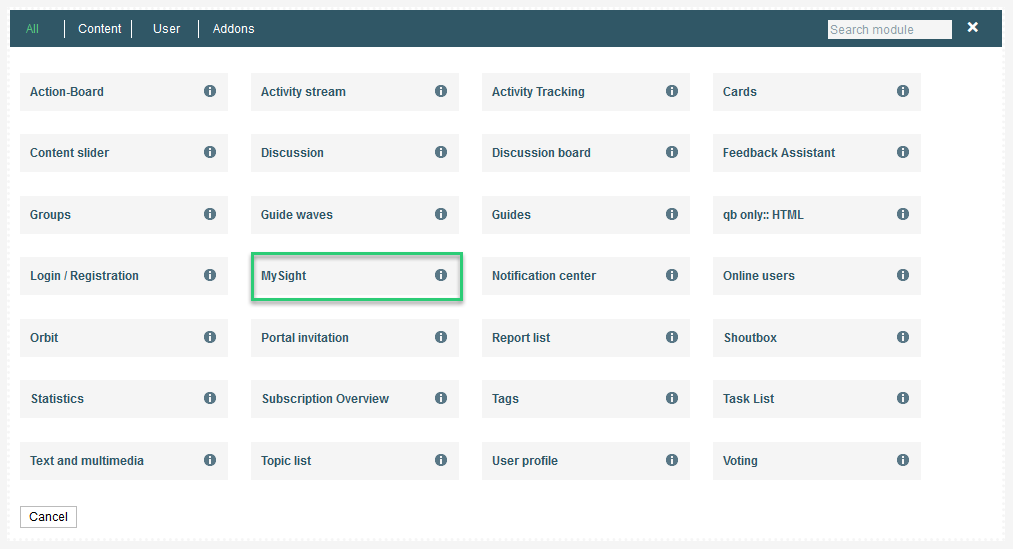Select the qb only:: HTML module
Screen dimensions: 1013x549
817,214
